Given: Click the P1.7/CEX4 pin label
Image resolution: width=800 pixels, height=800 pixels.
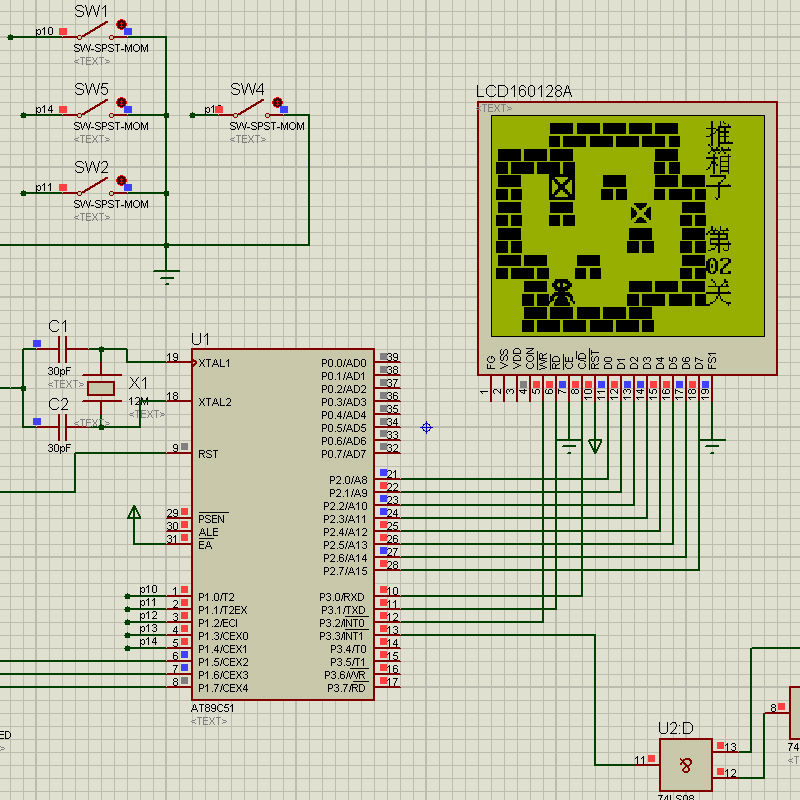Looking at the screenshot, I should point(223,688).
